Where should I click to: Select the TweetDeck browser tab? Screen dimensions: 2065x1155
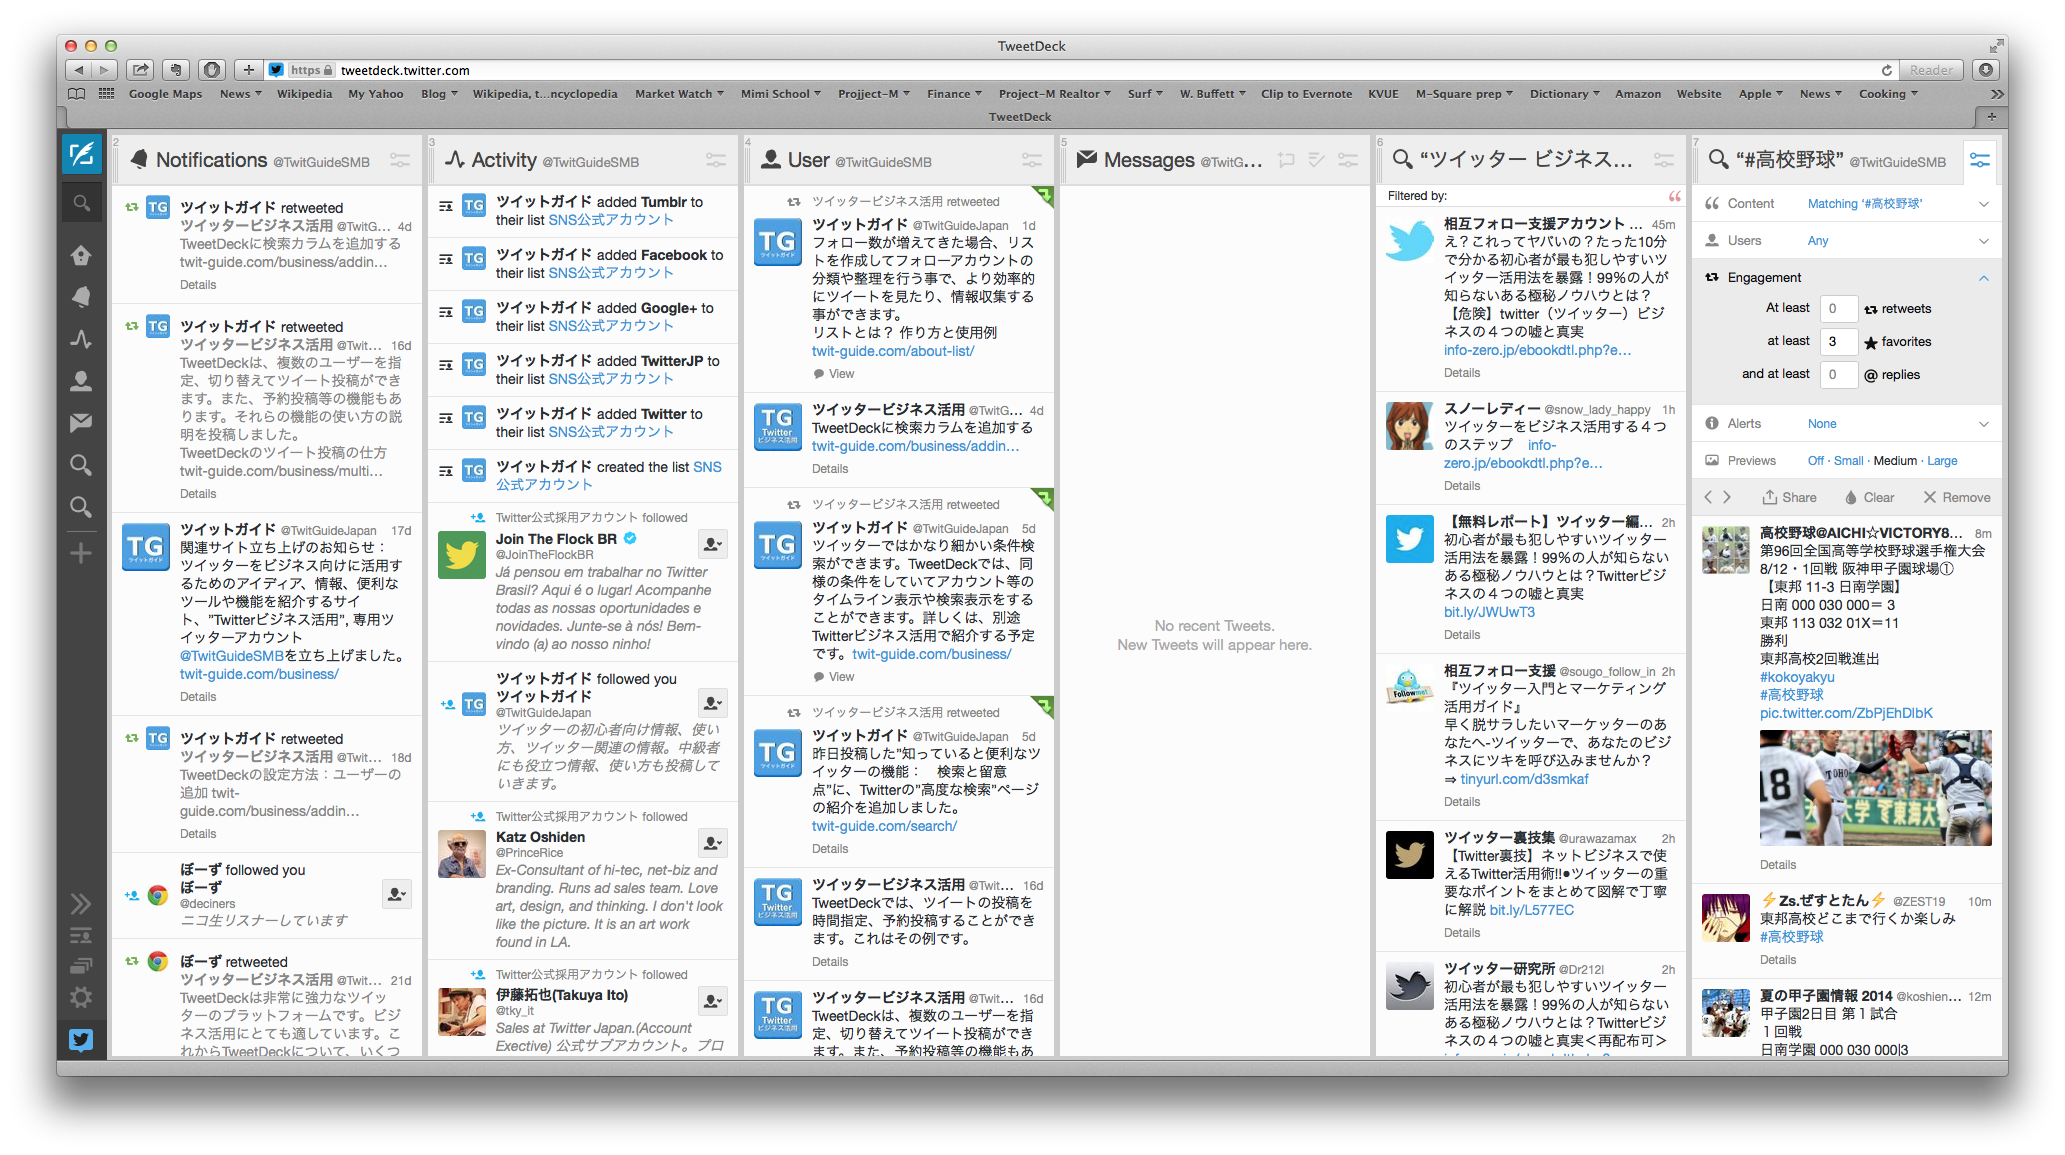1019,117
